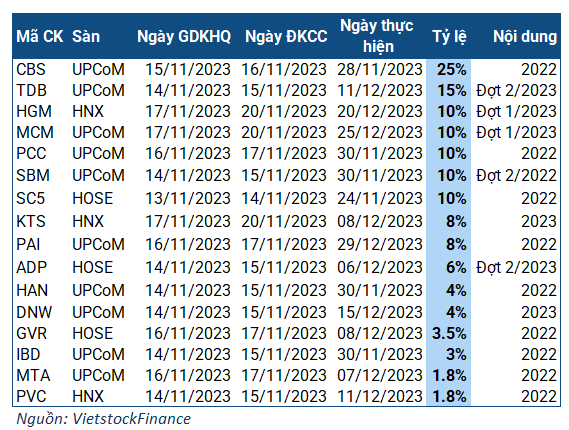569x430 pixels.
Task: Select the TDB stock code cell
Action: pos(32,90)
